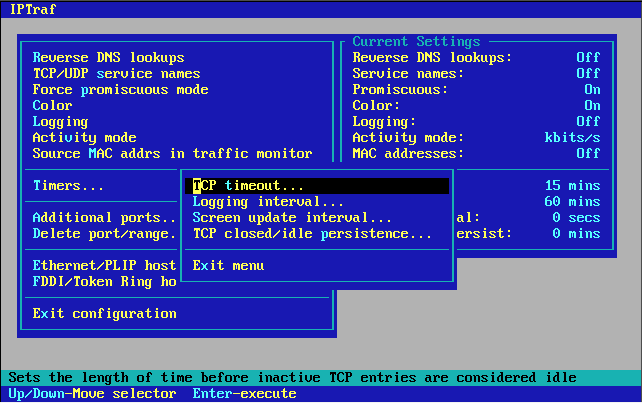Toggle Force promiscuous mode
Viewport: 642px width, 403px height.
(120, 90)
